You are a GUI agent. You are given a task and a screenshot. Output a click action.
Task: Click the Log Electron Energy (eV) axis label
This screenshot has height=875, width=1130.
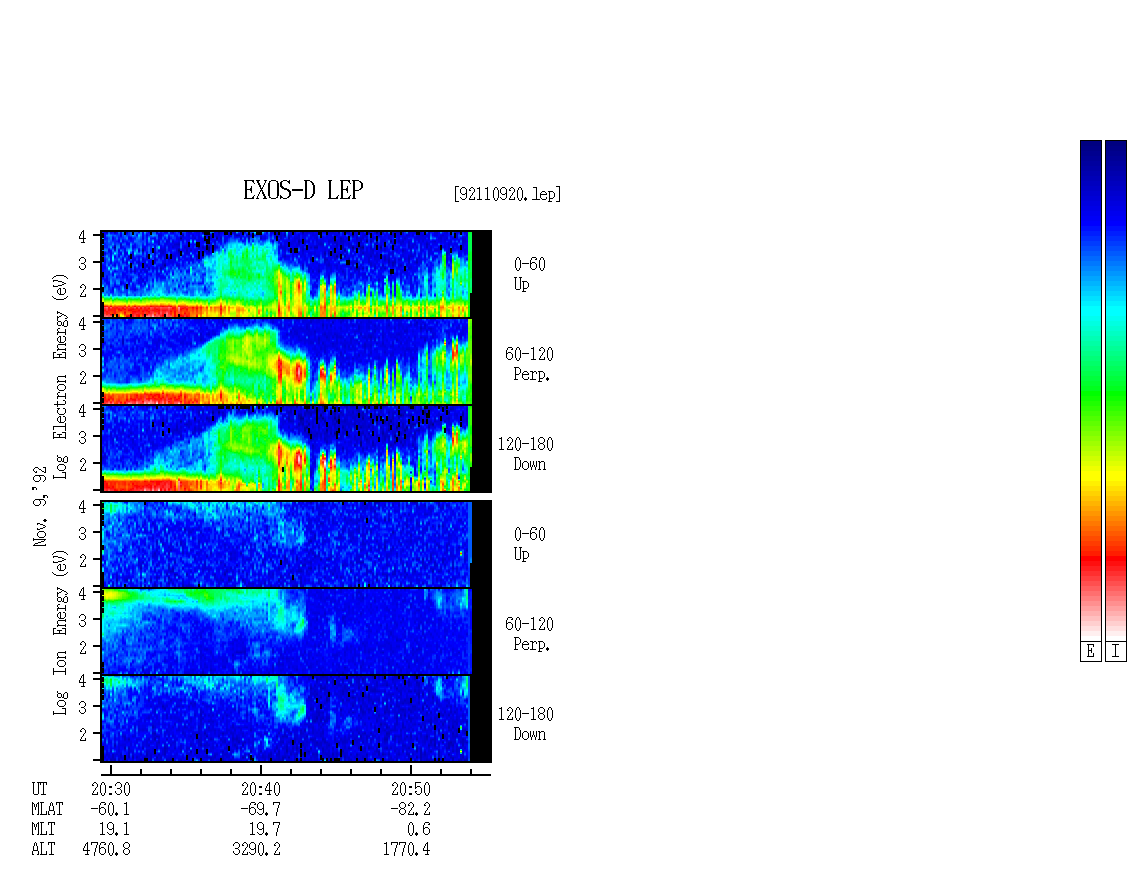pyautogui.click(x=61, y=376)
